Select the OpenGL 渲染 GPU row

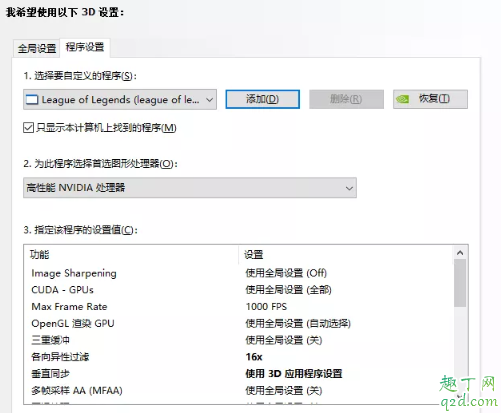(238, 324)
